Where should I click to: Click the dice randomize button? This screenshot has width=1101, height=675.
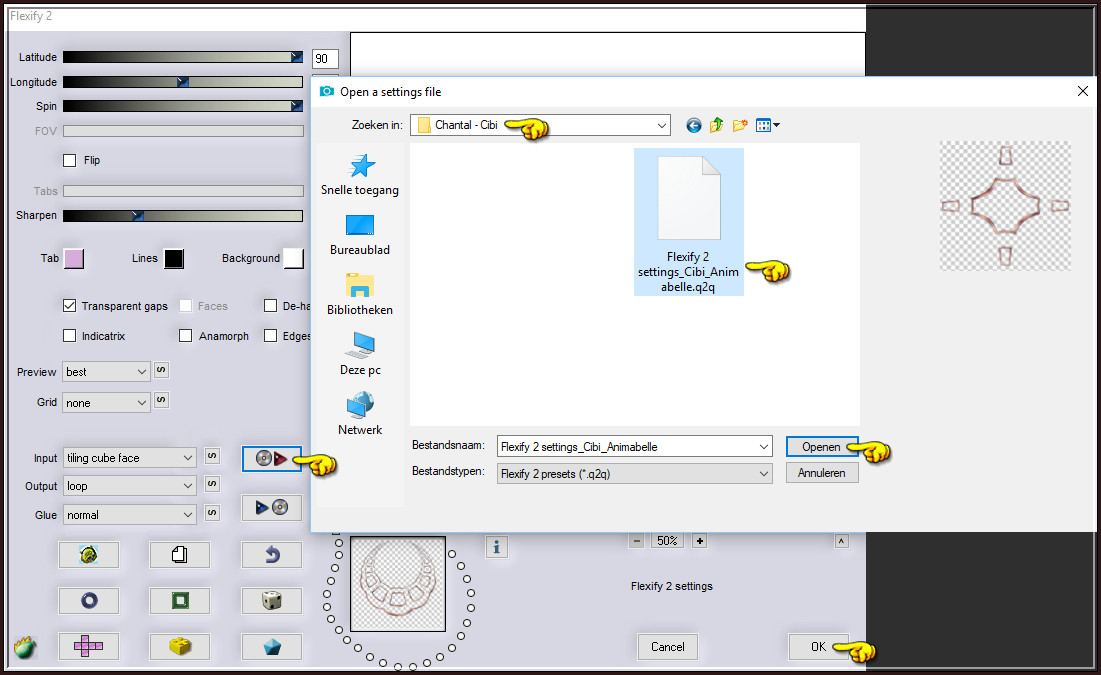point(272,601)
